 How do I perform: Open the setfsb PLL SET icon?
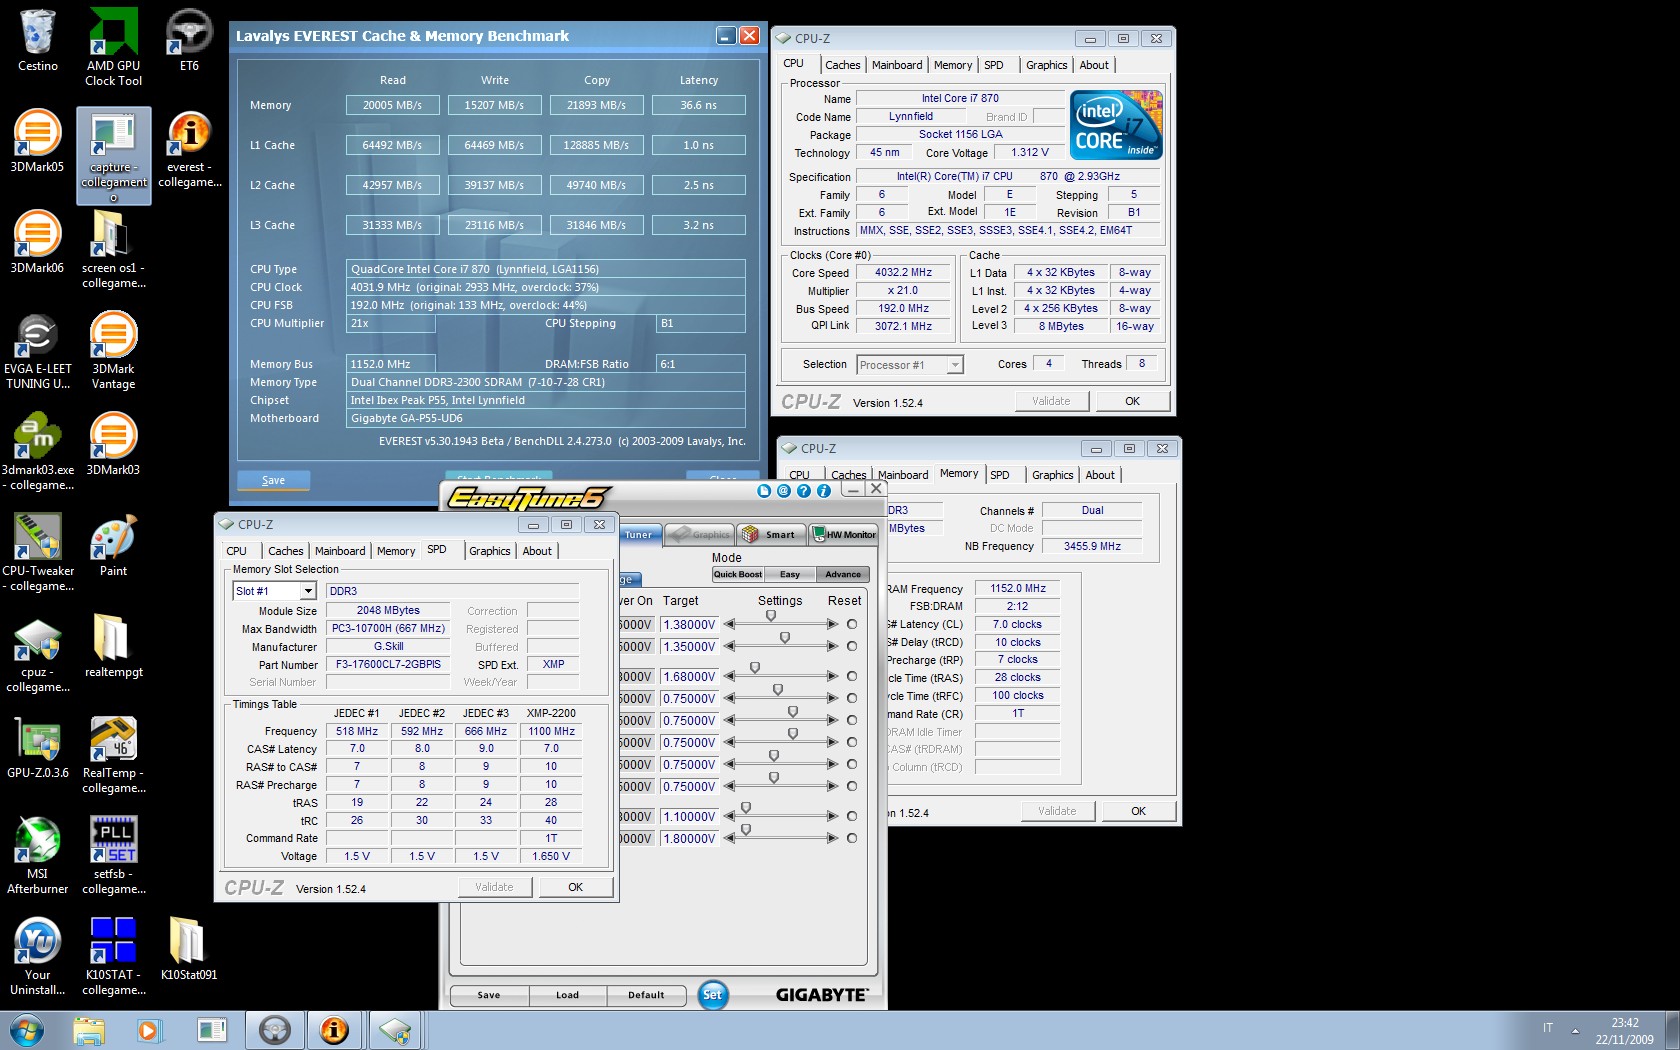coord(114,857)
